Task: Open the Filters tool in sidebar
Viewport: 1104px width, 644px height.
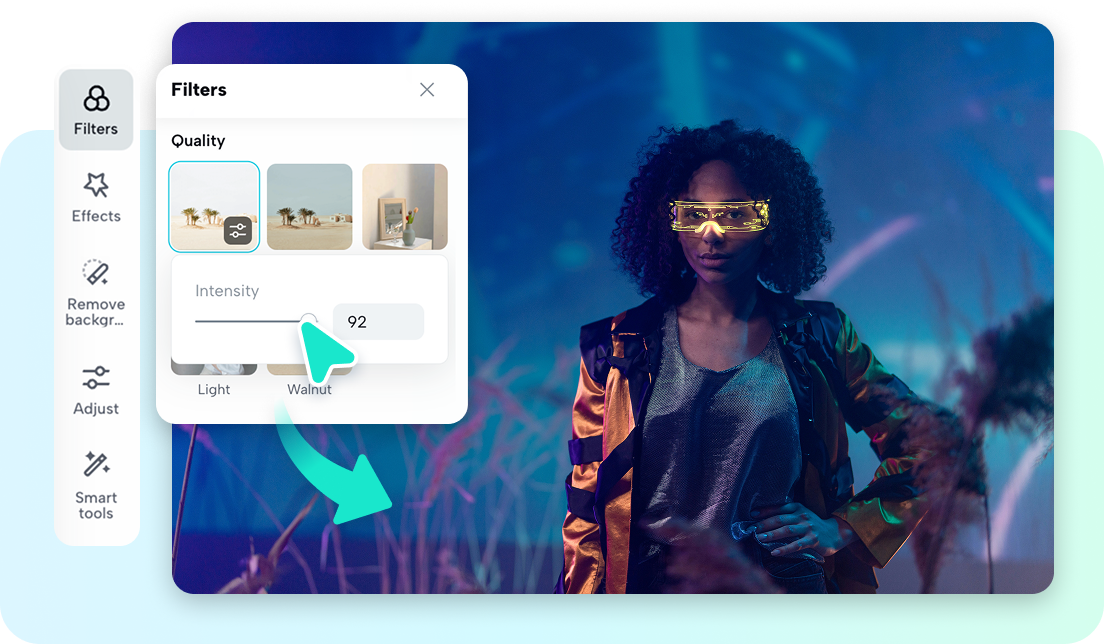Action: point(96,110)
